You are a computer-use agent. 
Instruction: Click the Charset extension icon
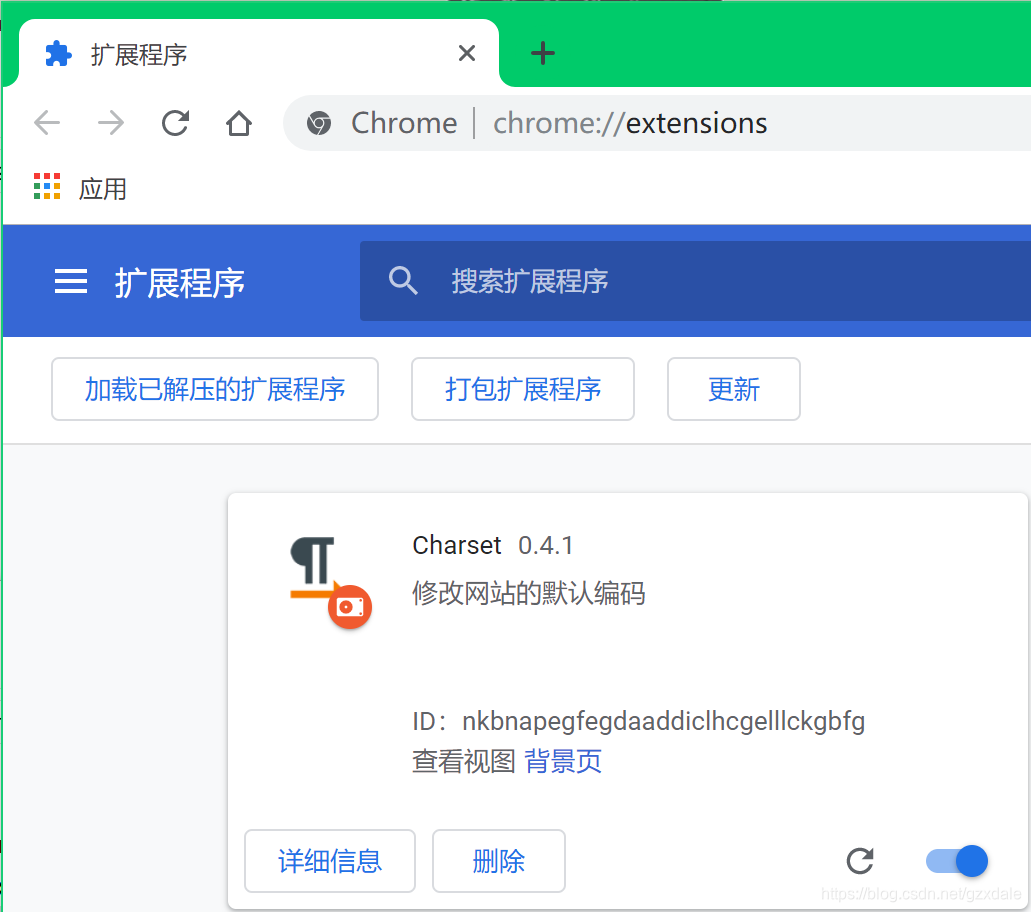click(x=331, y=582)
